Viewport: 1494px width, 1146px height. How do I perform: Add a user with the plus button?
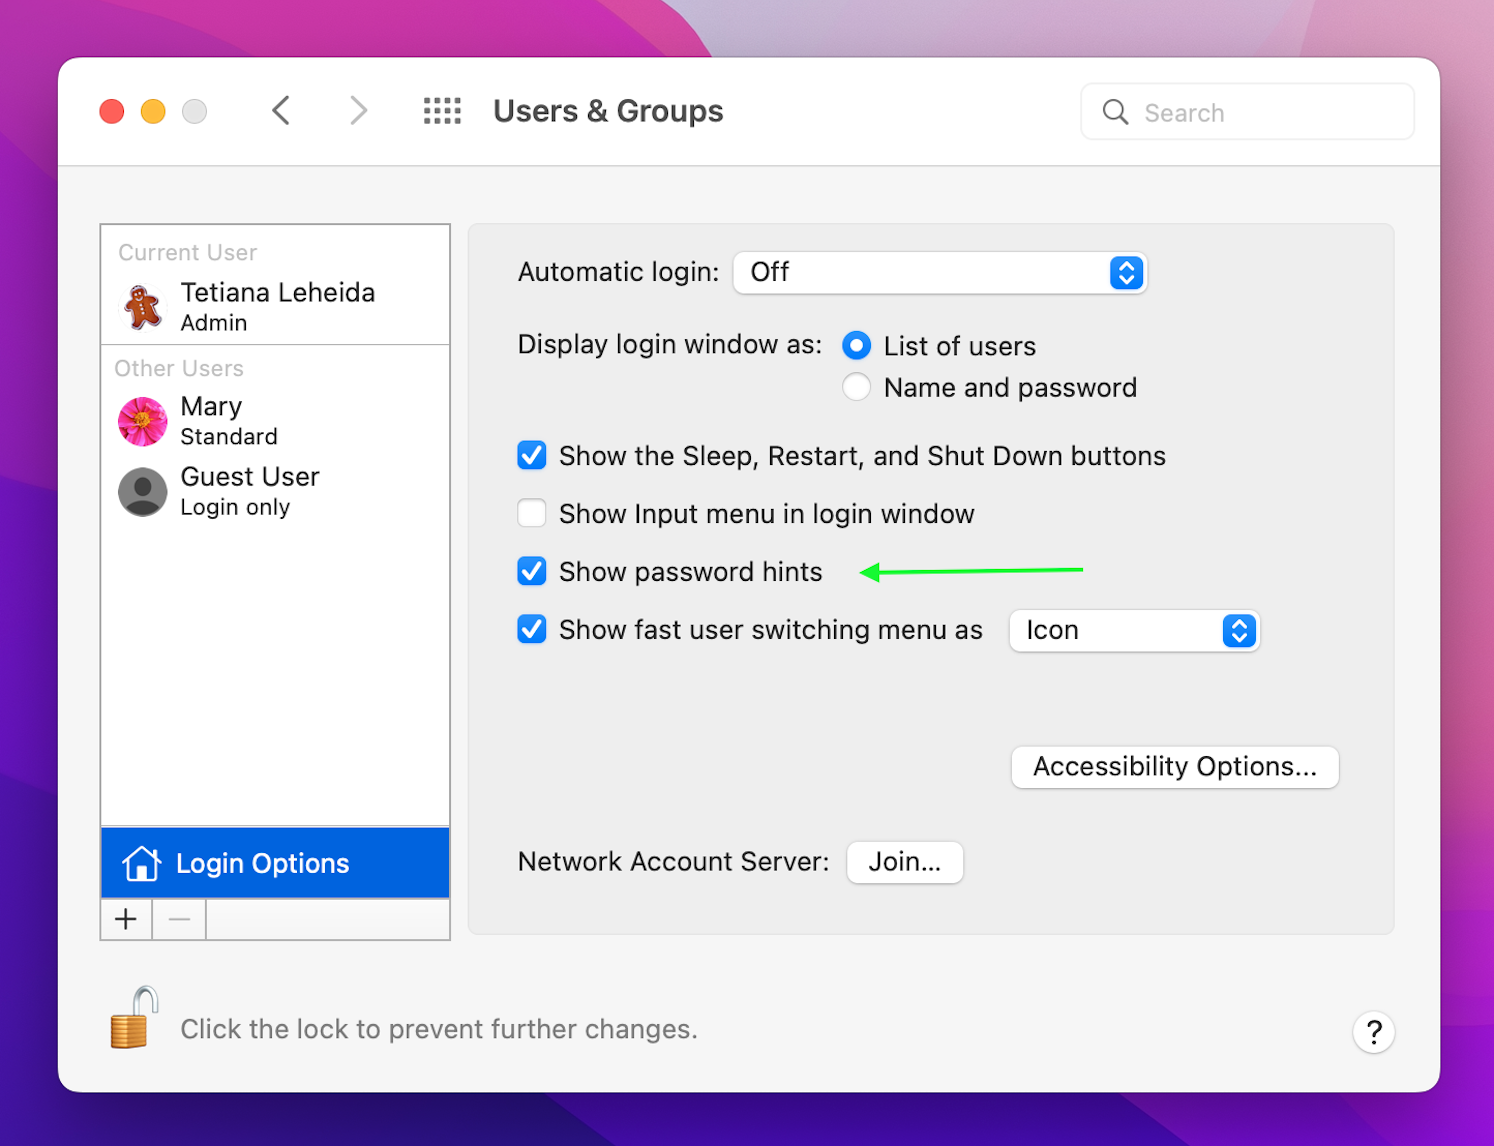pos(126,919)
